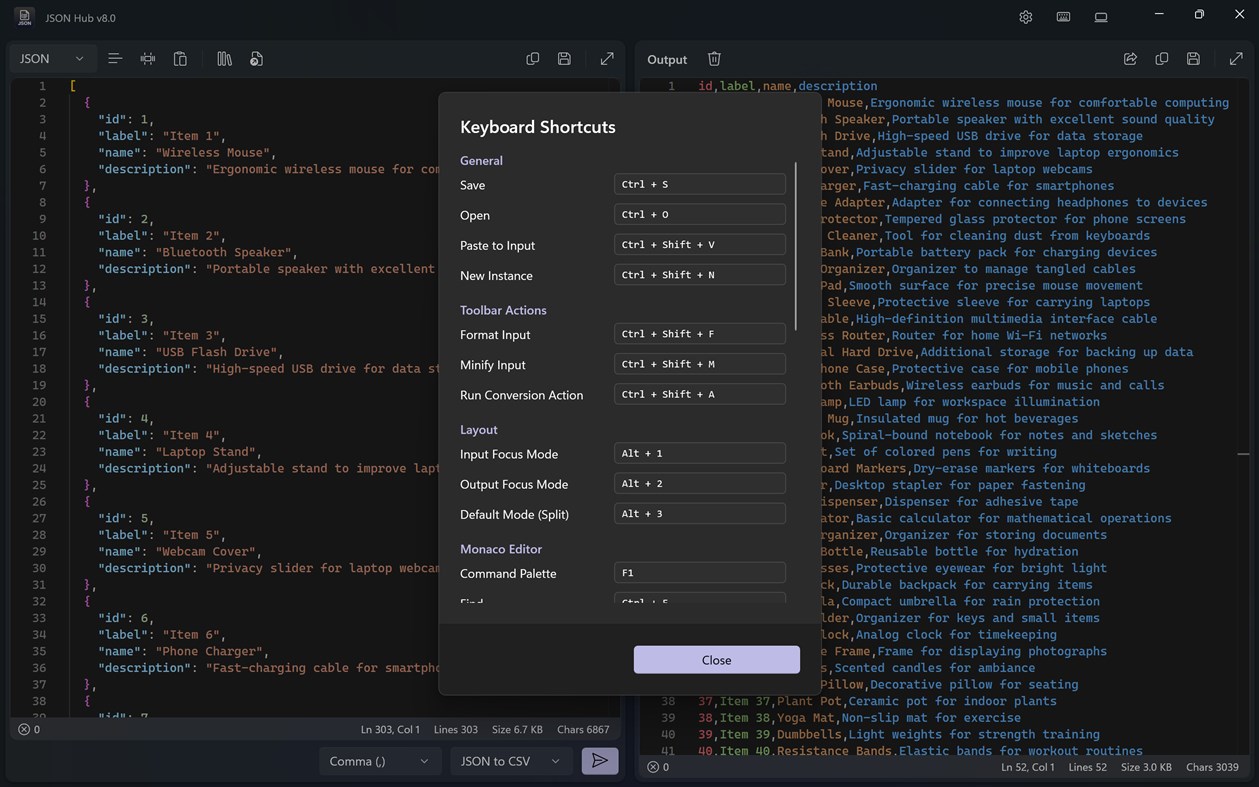Open the JSON to CSV conversion dropdown
Screen dimensions: 1259x787
(x=511, y=761)
